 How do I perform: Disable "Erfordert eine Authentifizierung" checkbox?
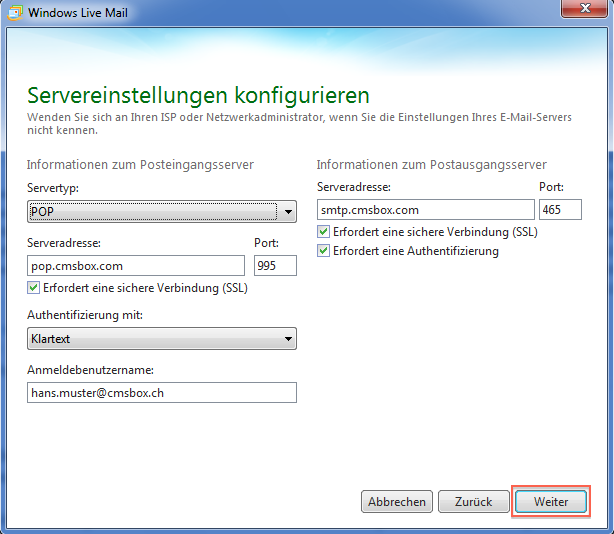click(x=323, y=251)
